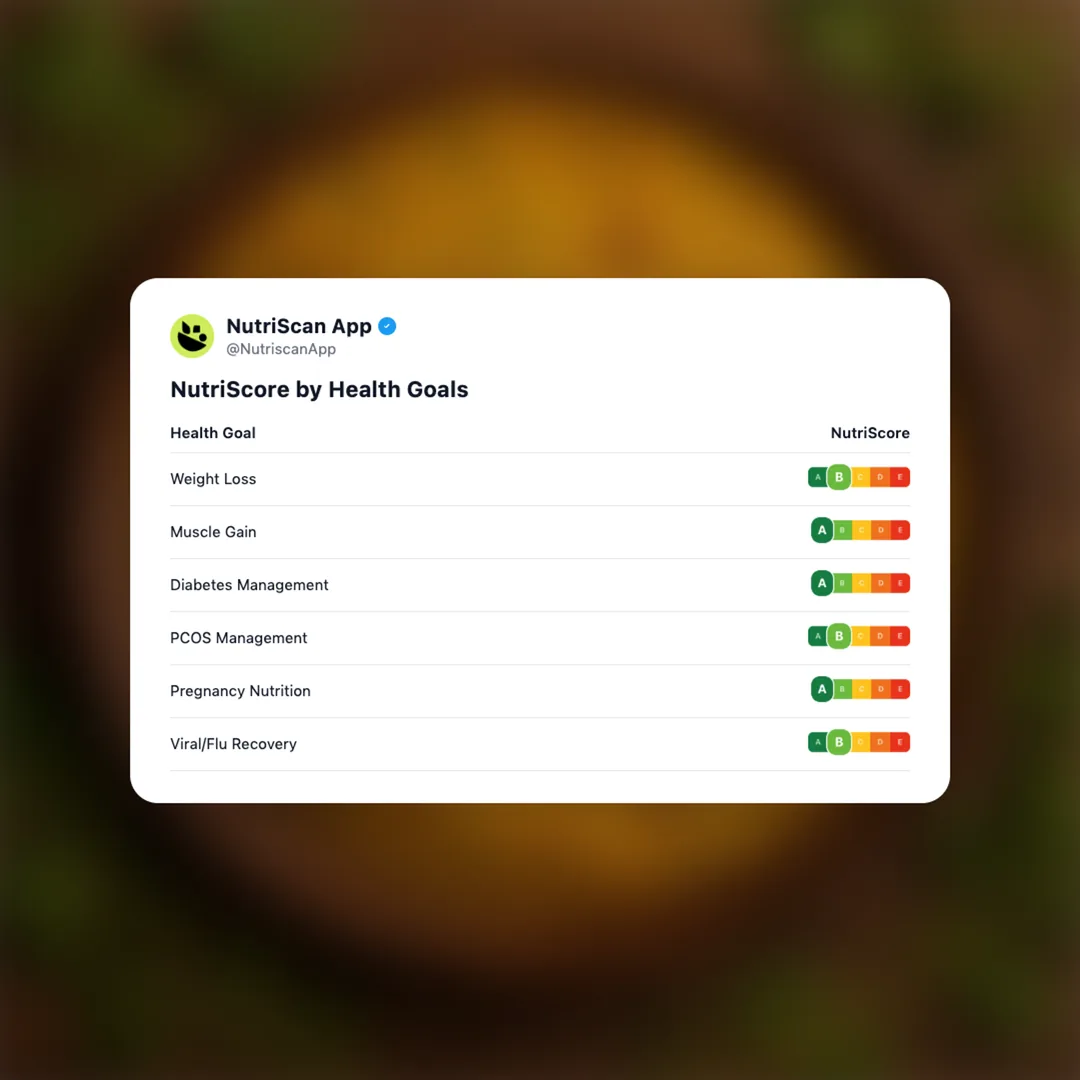Select the Diabetes Management row label
1080x1080 pixels.
pyautogui.click(x=249, y=585)
